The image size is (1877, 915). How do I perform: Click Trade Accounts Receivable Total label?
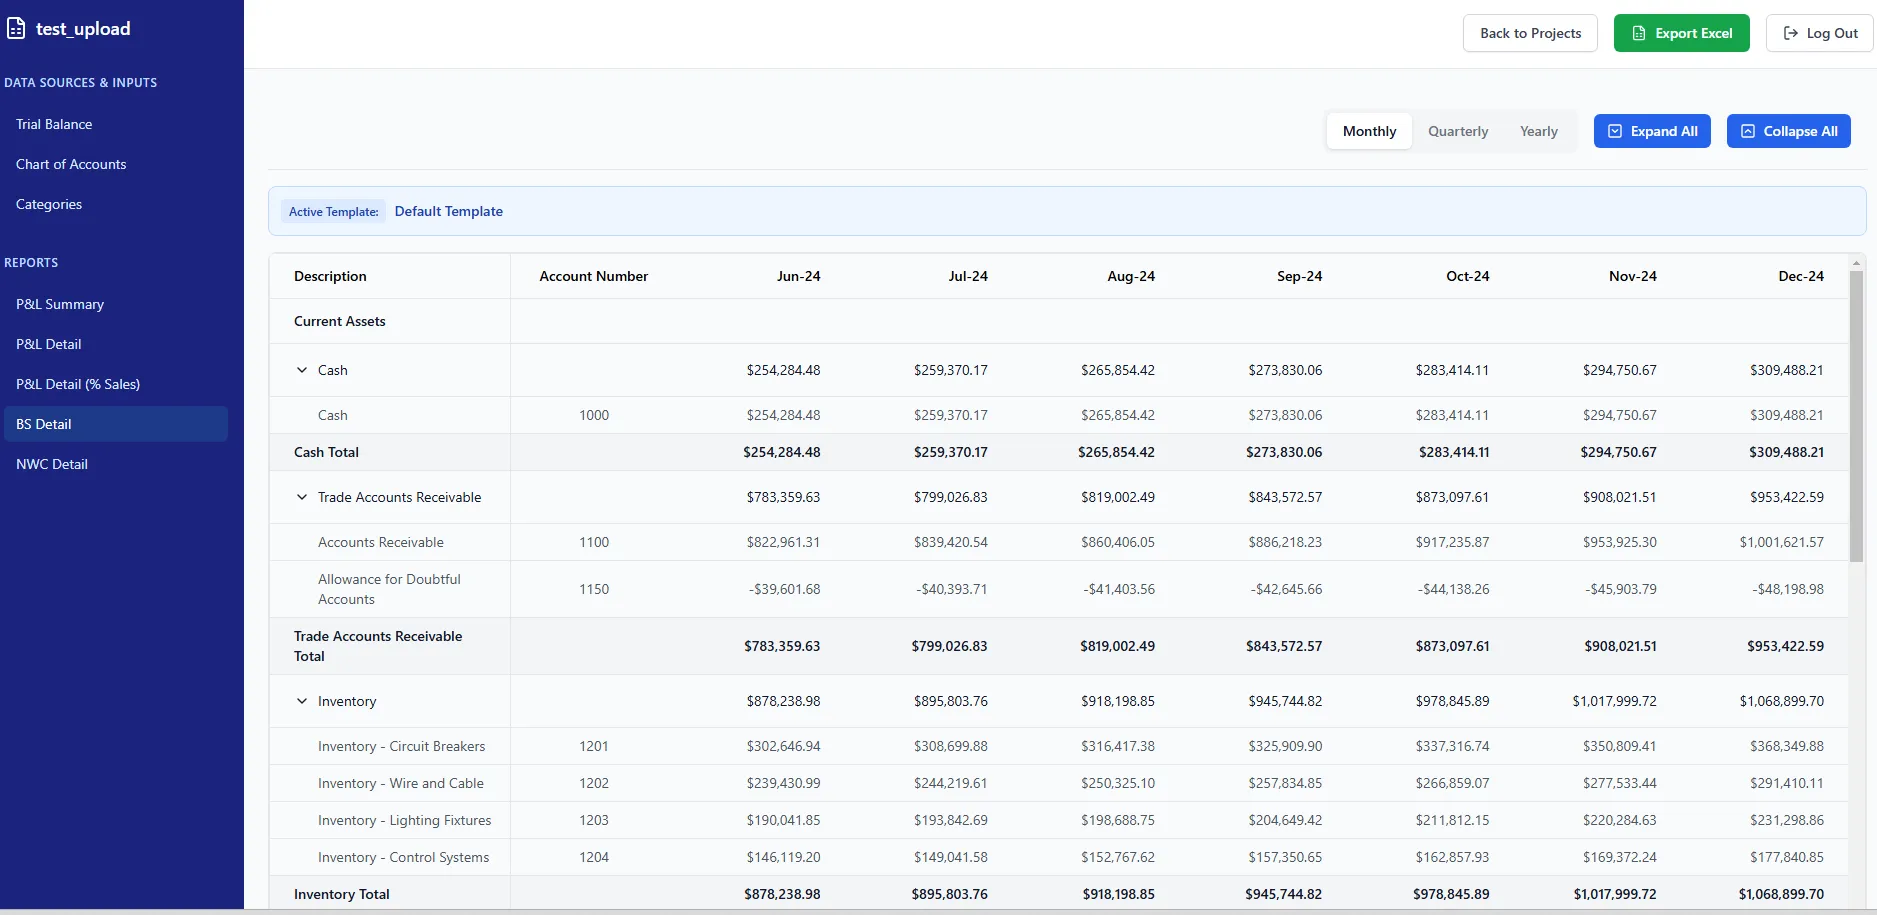(378, 646)
